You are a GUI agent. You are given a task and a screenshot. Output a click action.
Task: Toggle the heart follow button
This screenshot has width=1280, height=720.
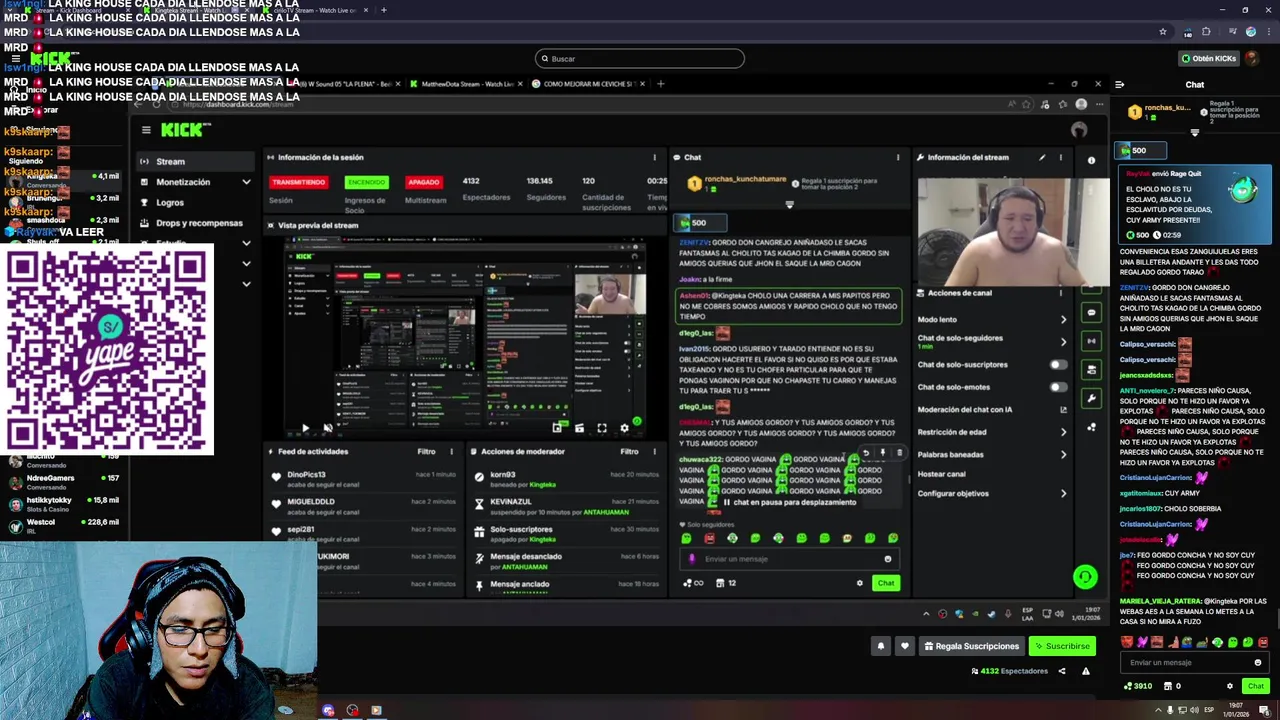(905, 646)
